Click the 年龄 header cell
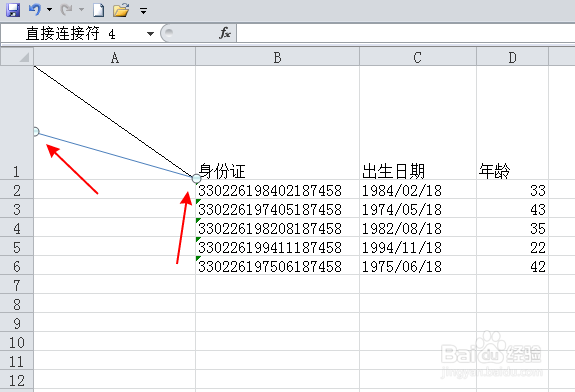Screen dimensions: 575x392 (x=512, y=122)
